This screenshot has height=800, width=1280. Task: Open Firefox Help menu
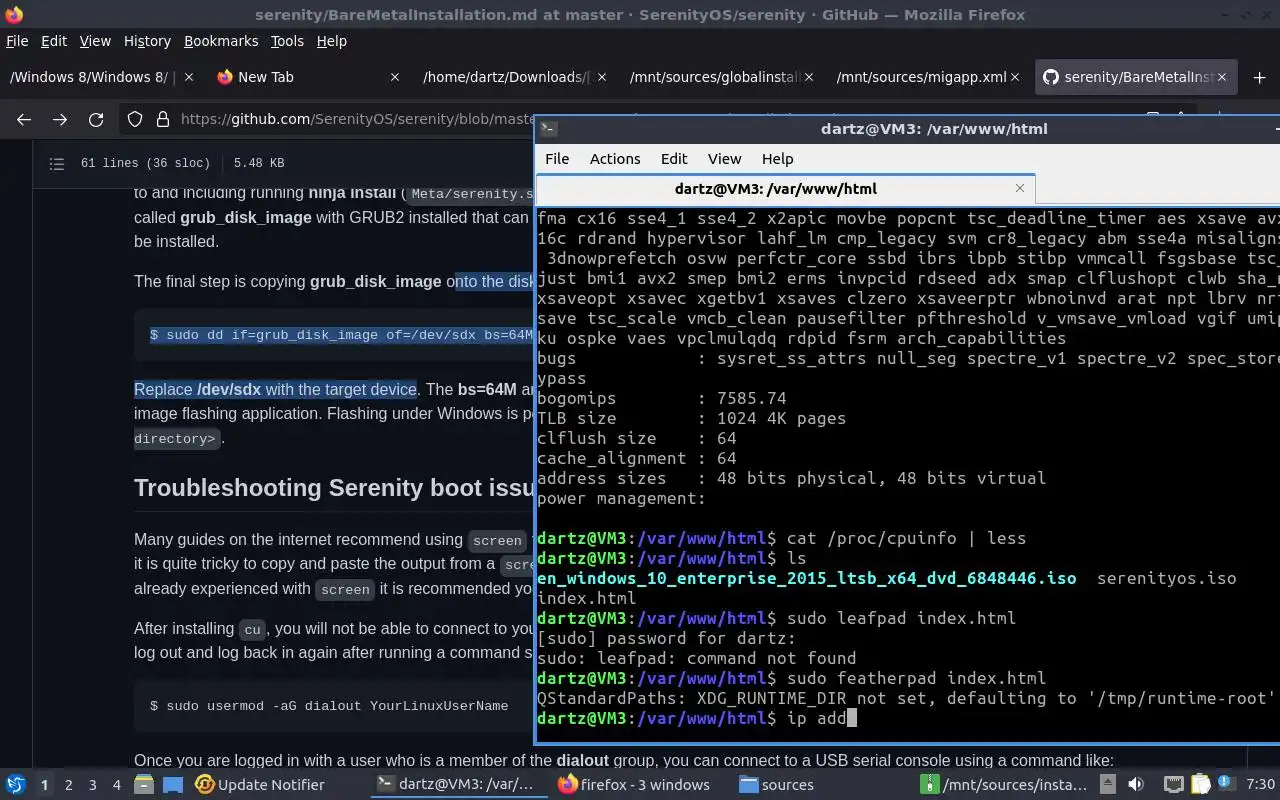pyautogui.click(x=331, y=41)
